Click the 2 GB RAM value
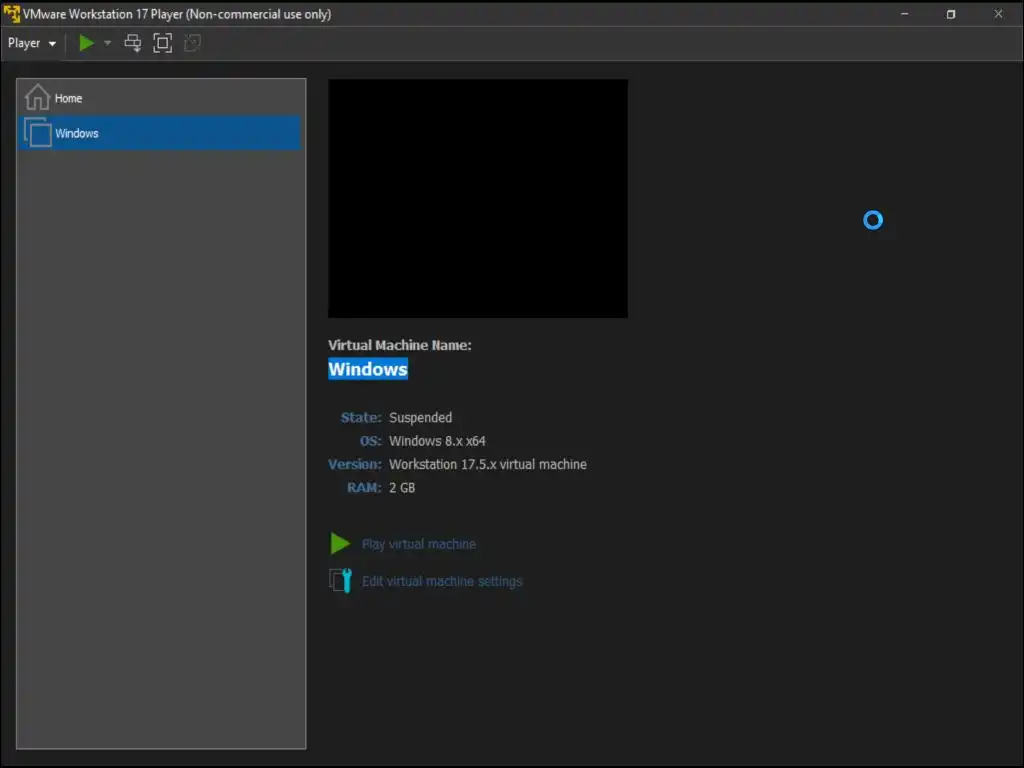This screenshot has height=768, width=1024. click(402, 488)
